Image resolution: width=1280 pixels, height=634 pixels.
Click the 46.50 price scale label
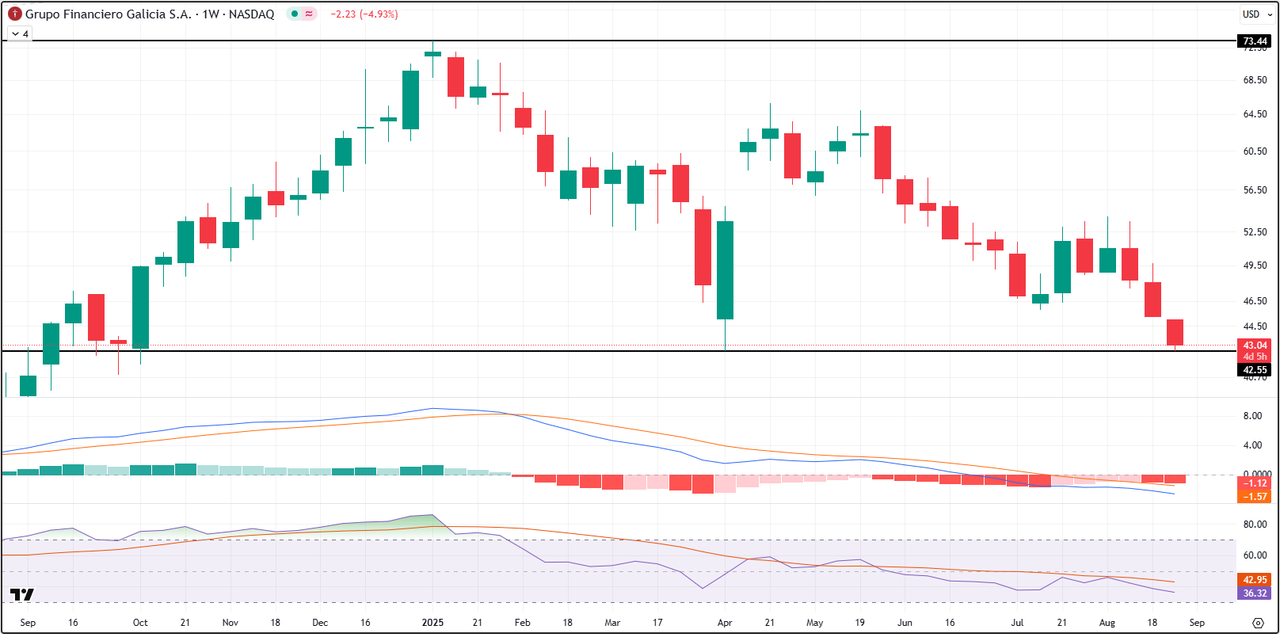pyautogui.click(x=1253, y=300)
